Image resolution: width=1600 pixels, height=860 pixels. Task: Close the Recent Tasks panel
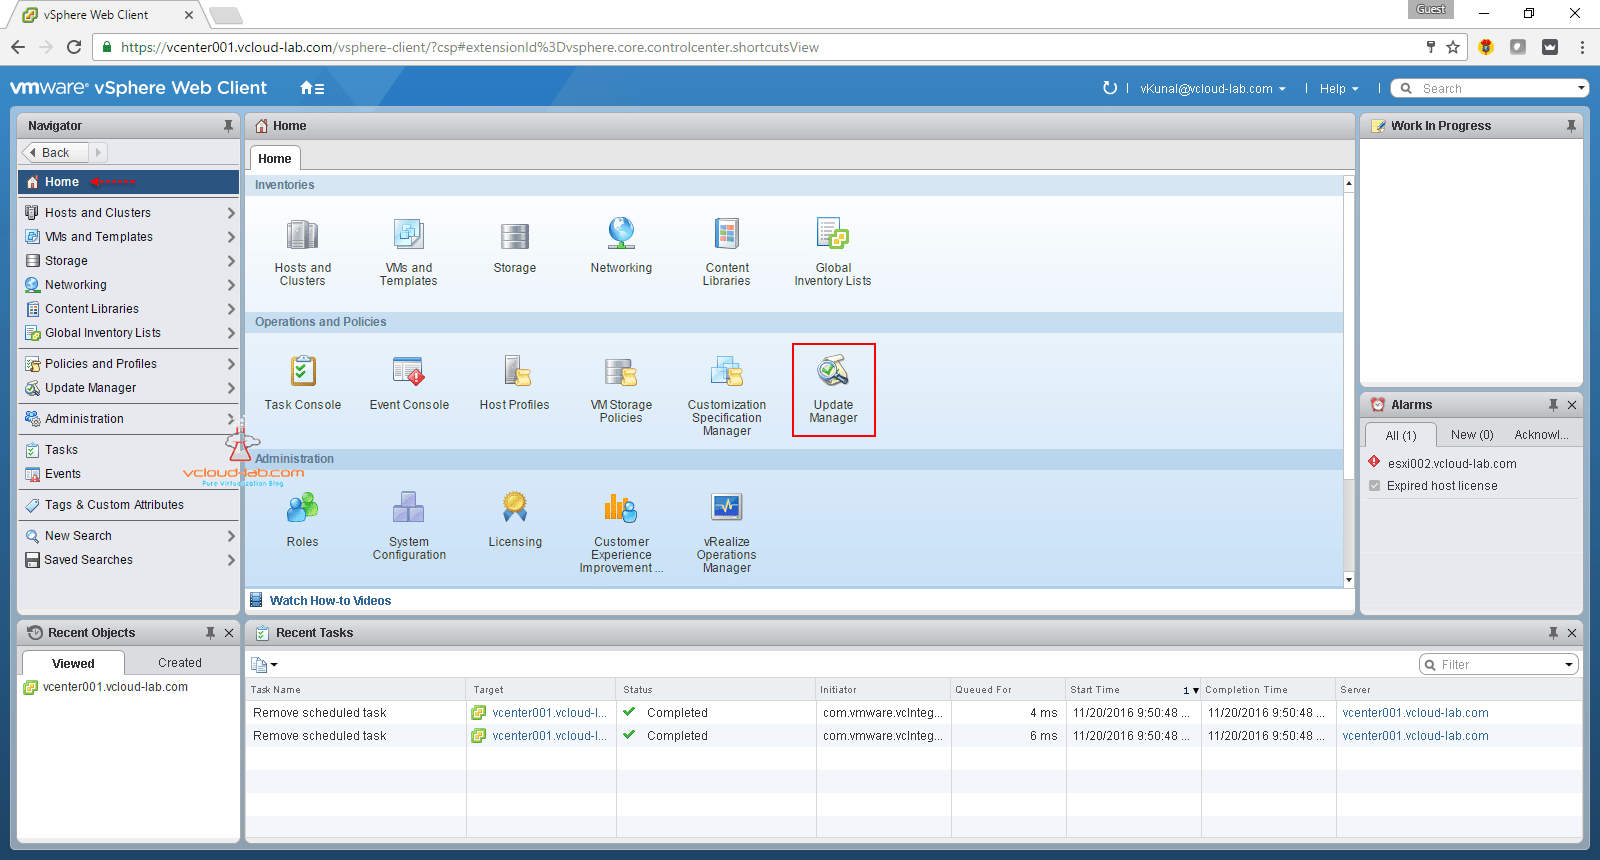point(1572,633)
